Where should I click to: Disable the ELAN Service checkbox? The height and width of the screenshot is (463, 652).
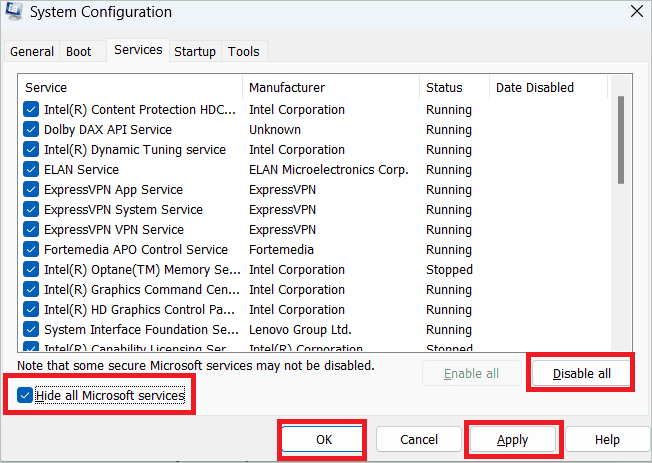(x=31, y=169)
